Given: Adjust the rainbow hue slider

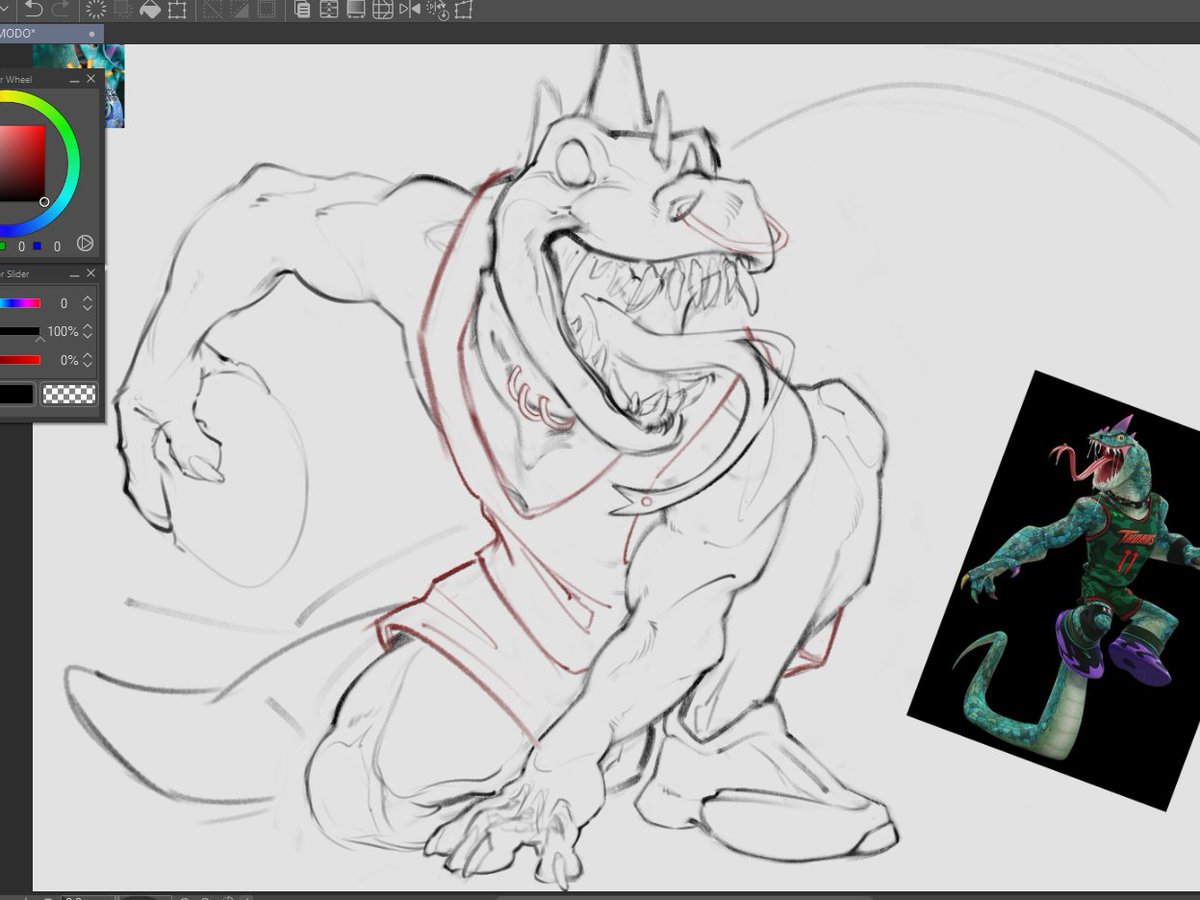Looking at the screenshot, I should pos(20,303).
